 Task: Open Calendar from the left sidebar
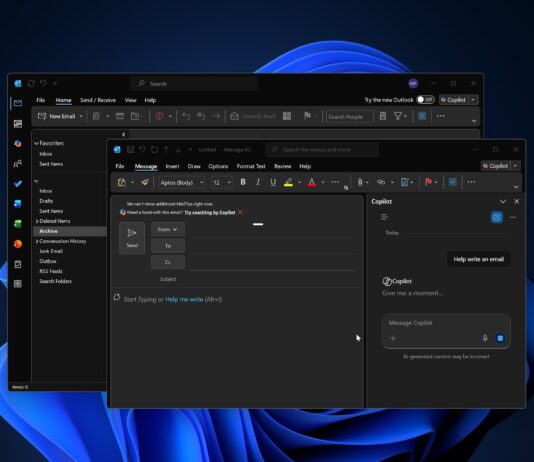pyautogui.click(x=18, y=124)
